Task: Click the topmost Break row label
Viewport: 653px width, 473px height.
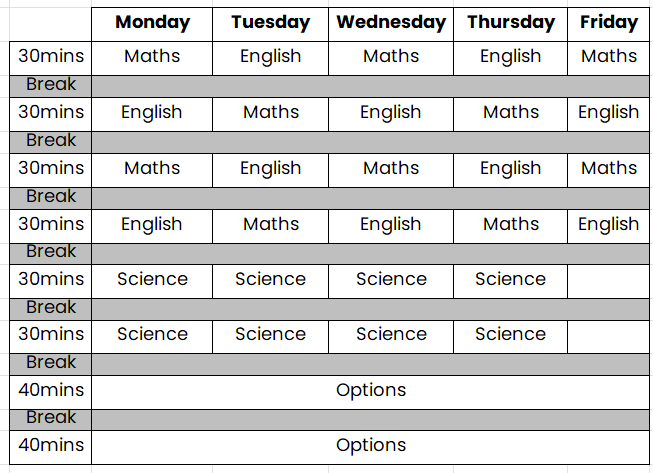Action: point(51,85)
